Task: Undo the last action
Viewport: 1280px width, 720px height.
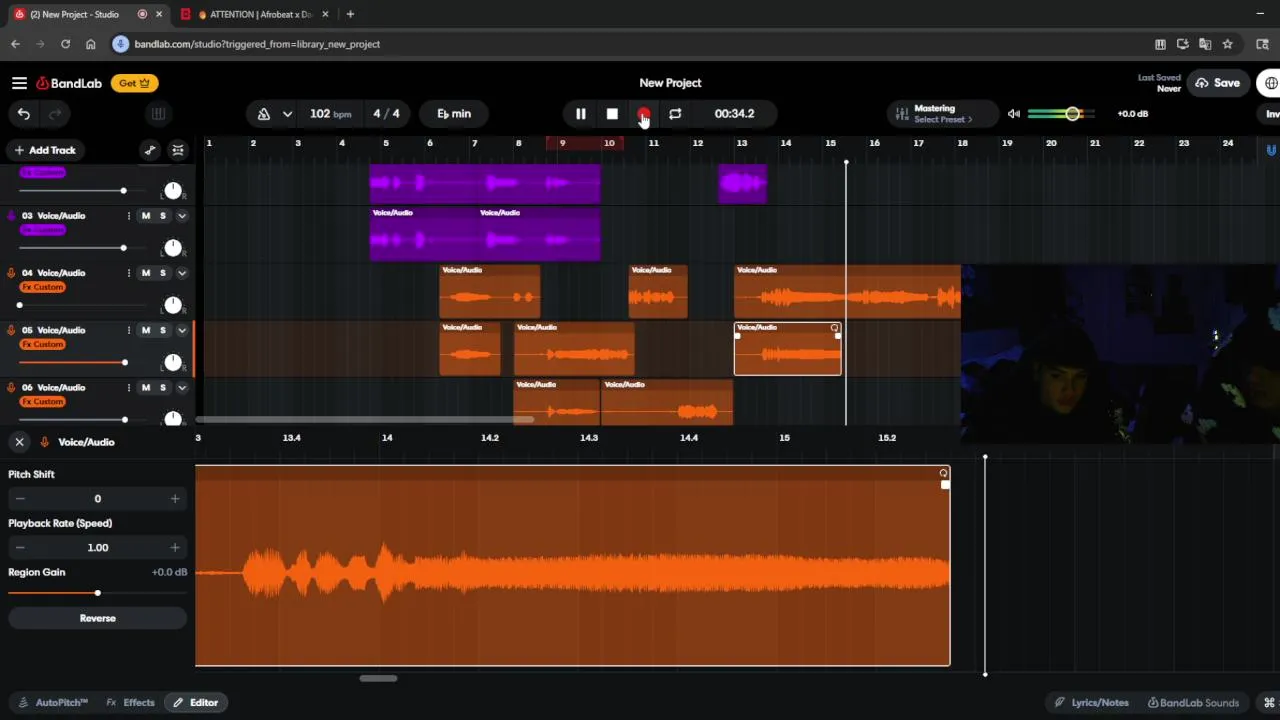Action: coord(24,114)
